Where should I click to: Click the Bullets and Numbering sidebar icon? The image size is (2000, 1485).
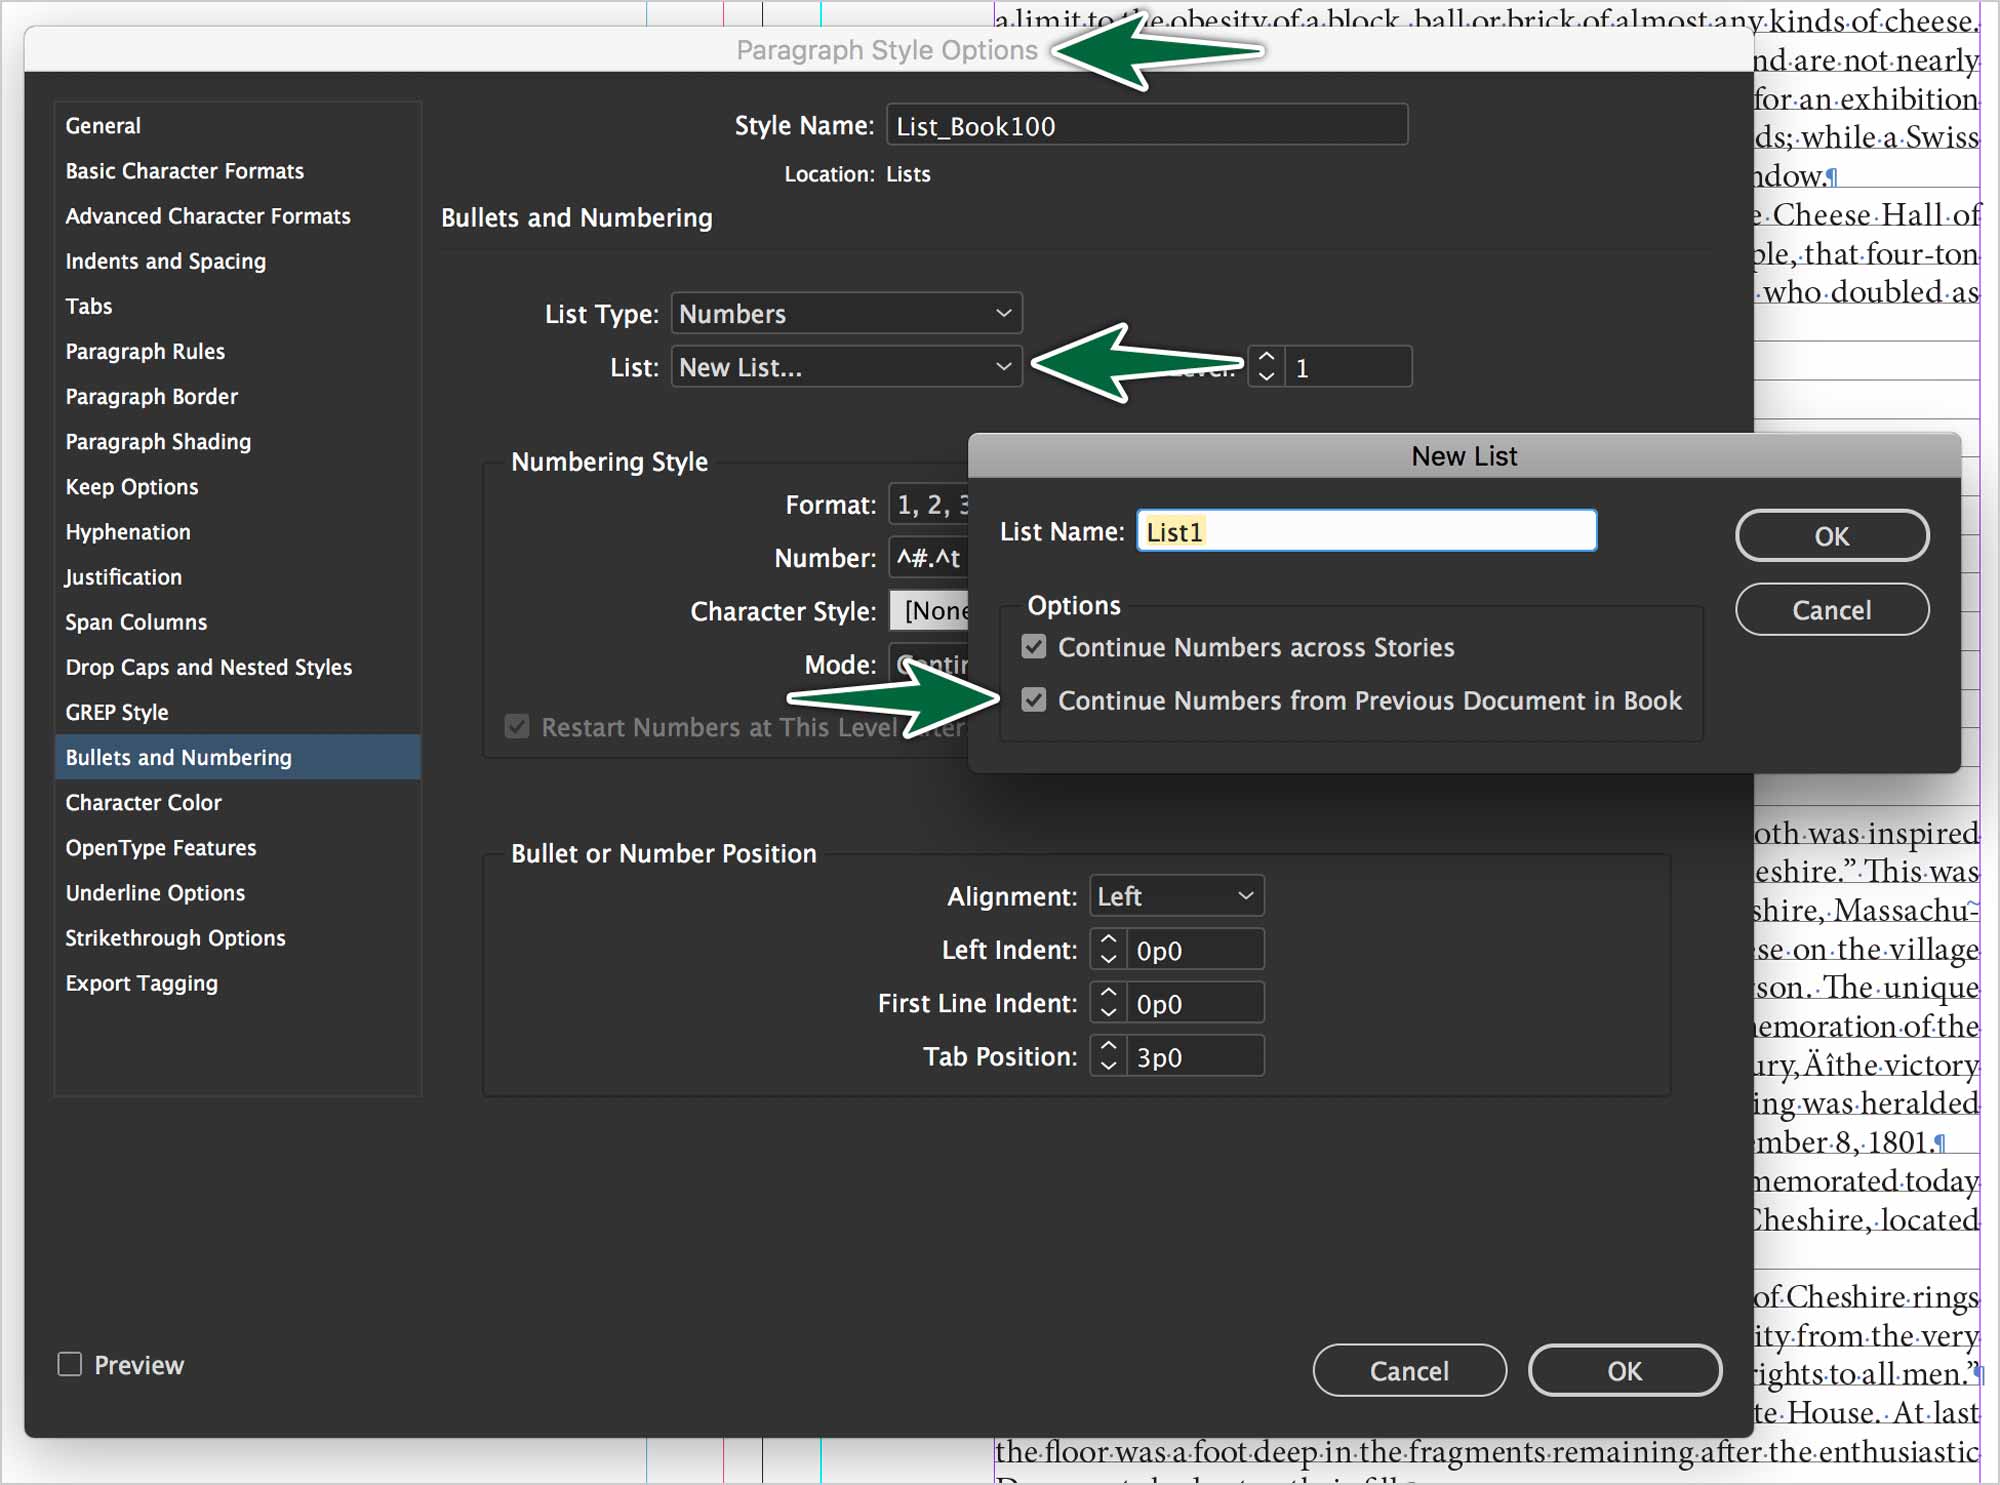[x=178, y=757]
